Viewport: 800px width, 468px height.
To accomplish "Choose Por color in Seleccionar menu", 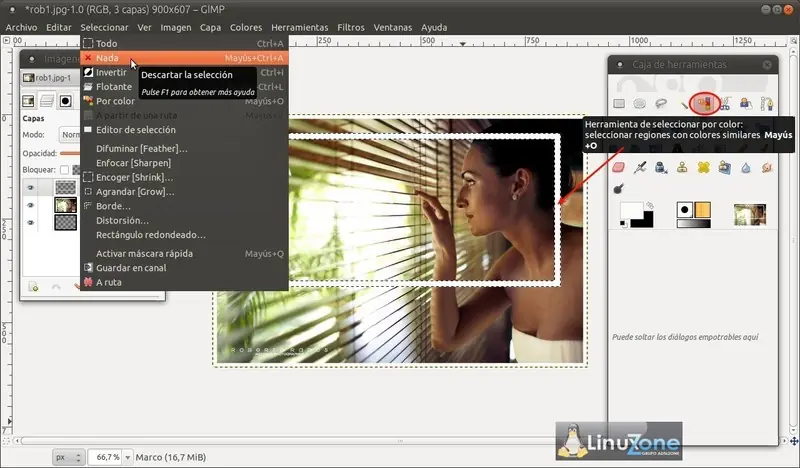I will [184, 101].
